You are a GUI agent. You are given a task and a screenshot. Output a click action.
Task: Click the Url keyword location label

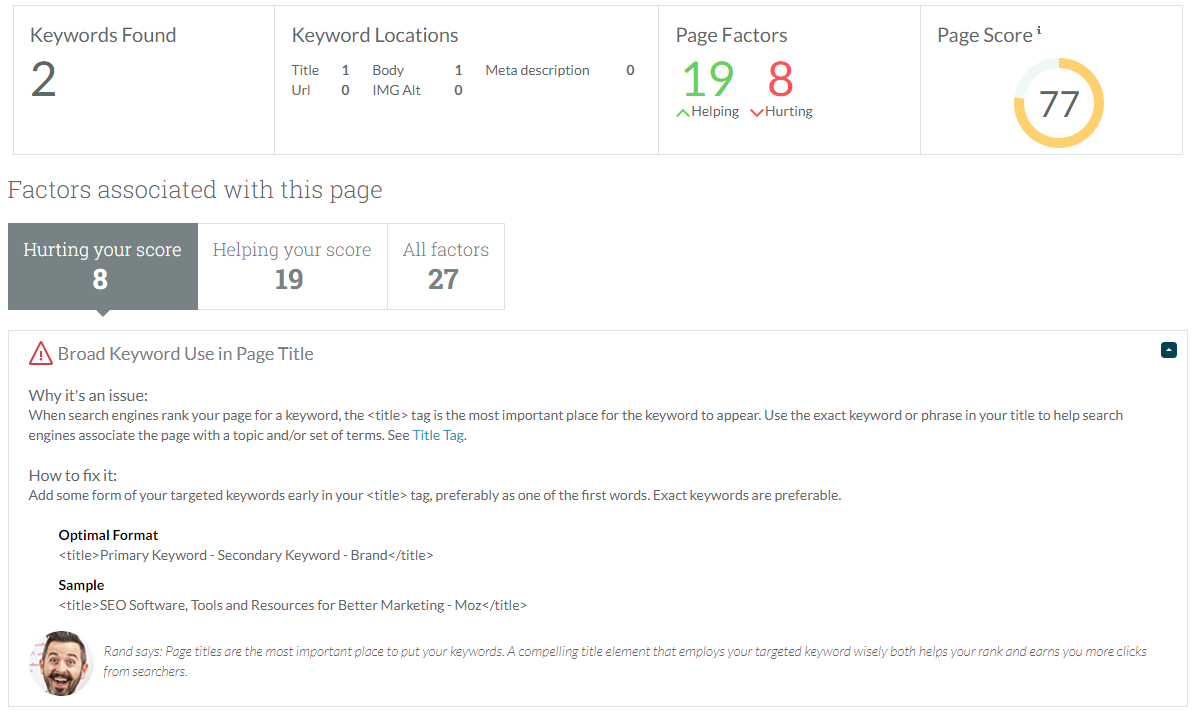[301, 90]
